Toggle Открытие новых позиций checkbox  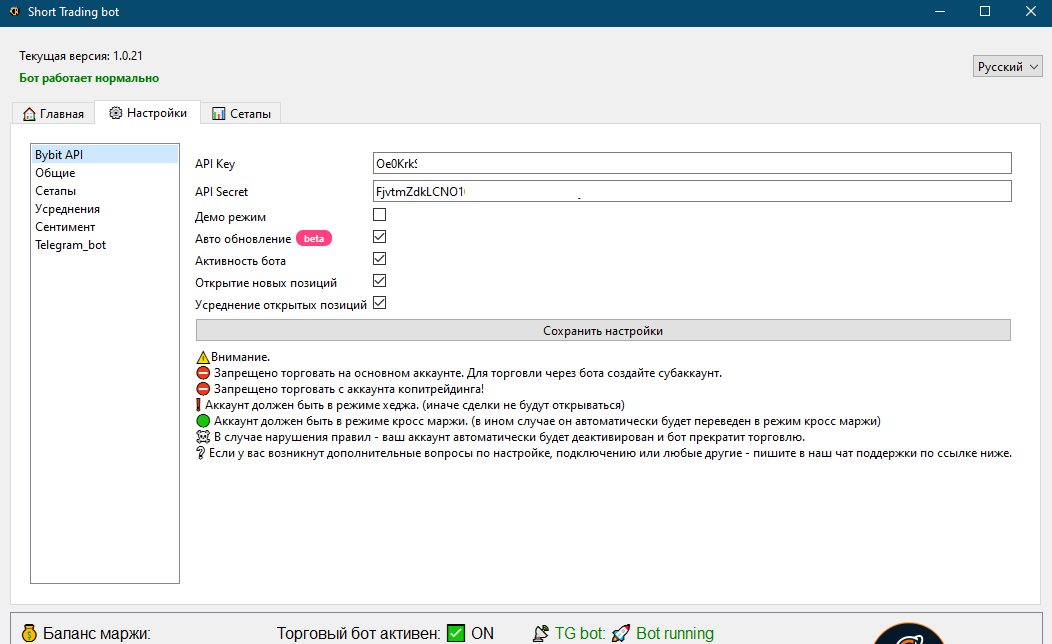point(380,281)
